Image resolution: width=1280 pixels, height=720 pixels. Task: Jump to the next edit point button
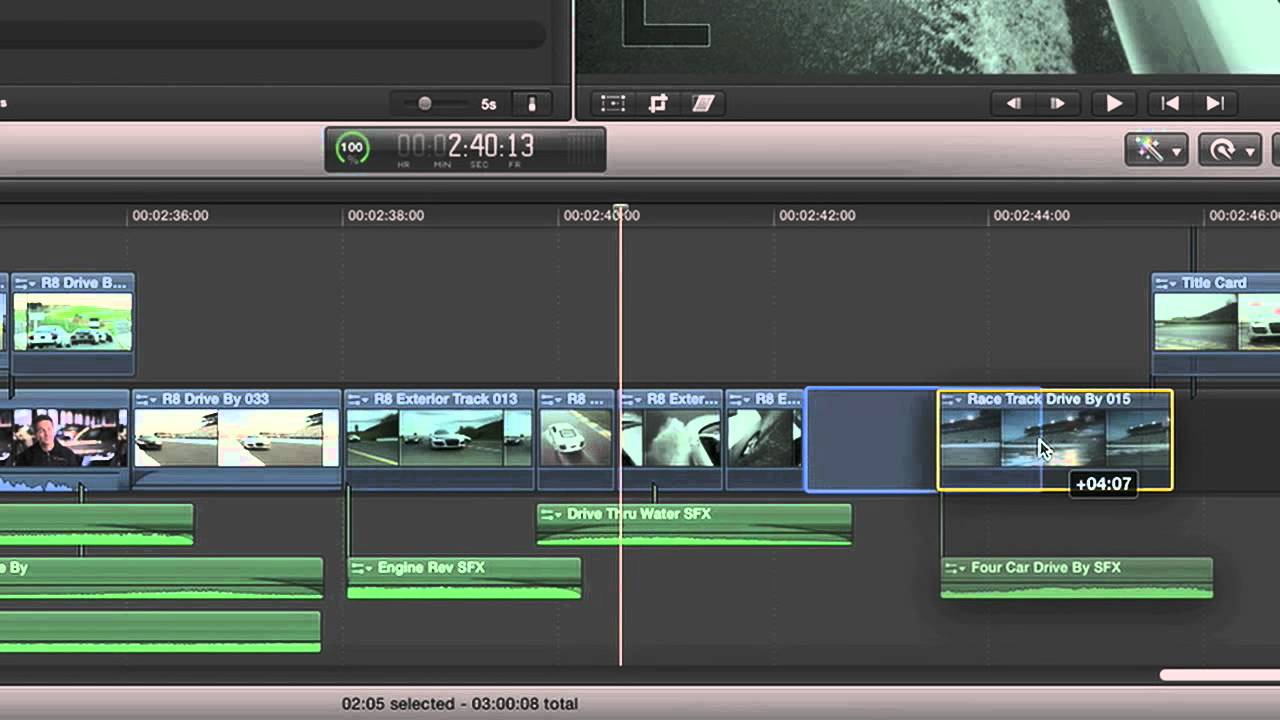click(x=1215, y=103)
